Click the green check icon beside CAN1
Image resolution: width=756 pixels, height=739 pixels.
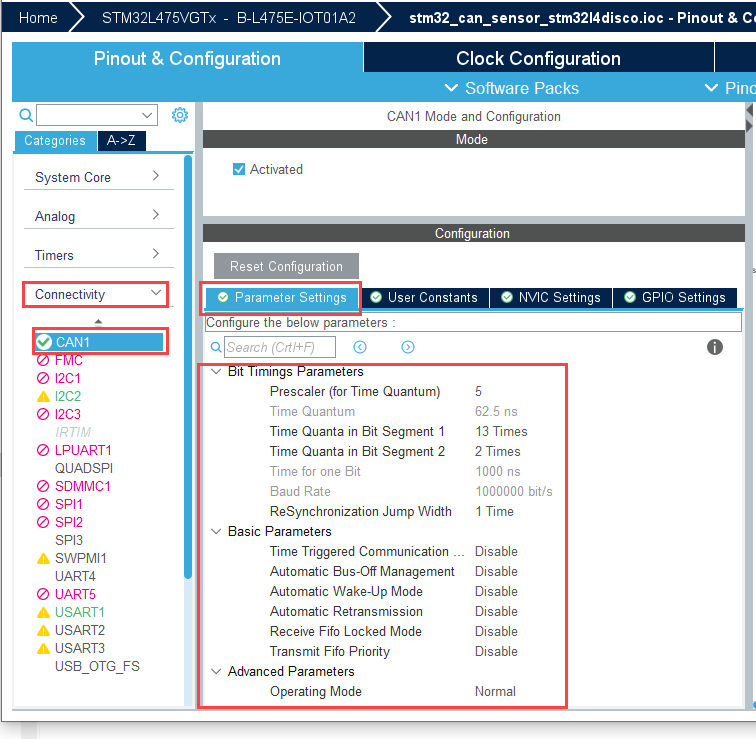point(44,342)
